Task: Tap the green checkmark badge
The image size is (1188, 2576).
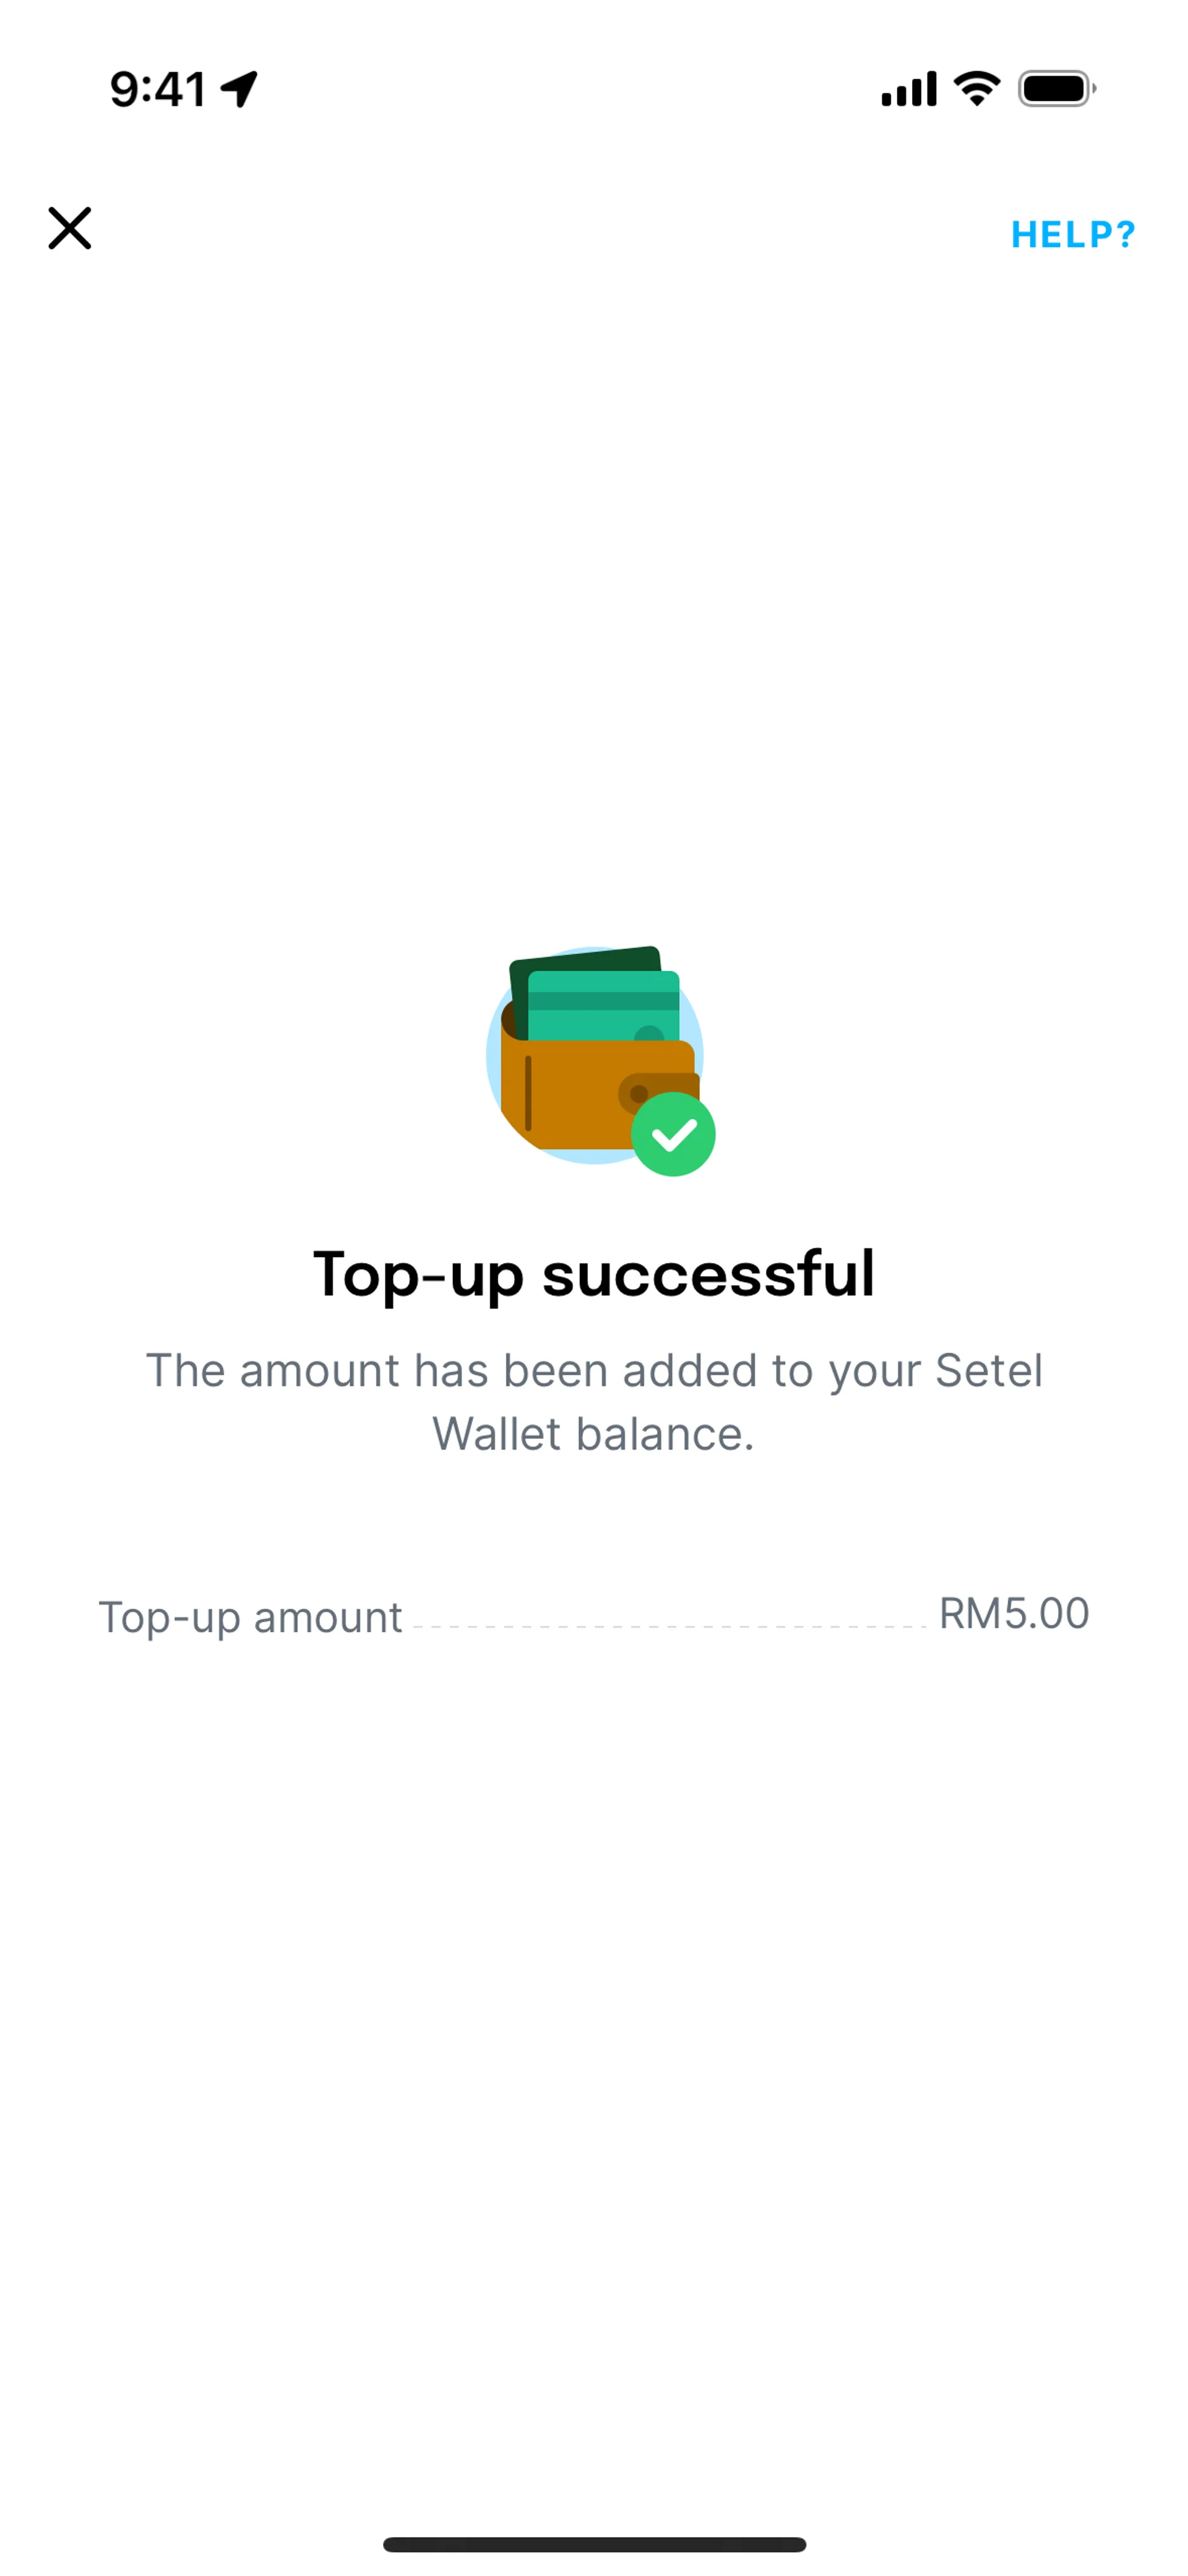Action: (x=673, y=1134)
